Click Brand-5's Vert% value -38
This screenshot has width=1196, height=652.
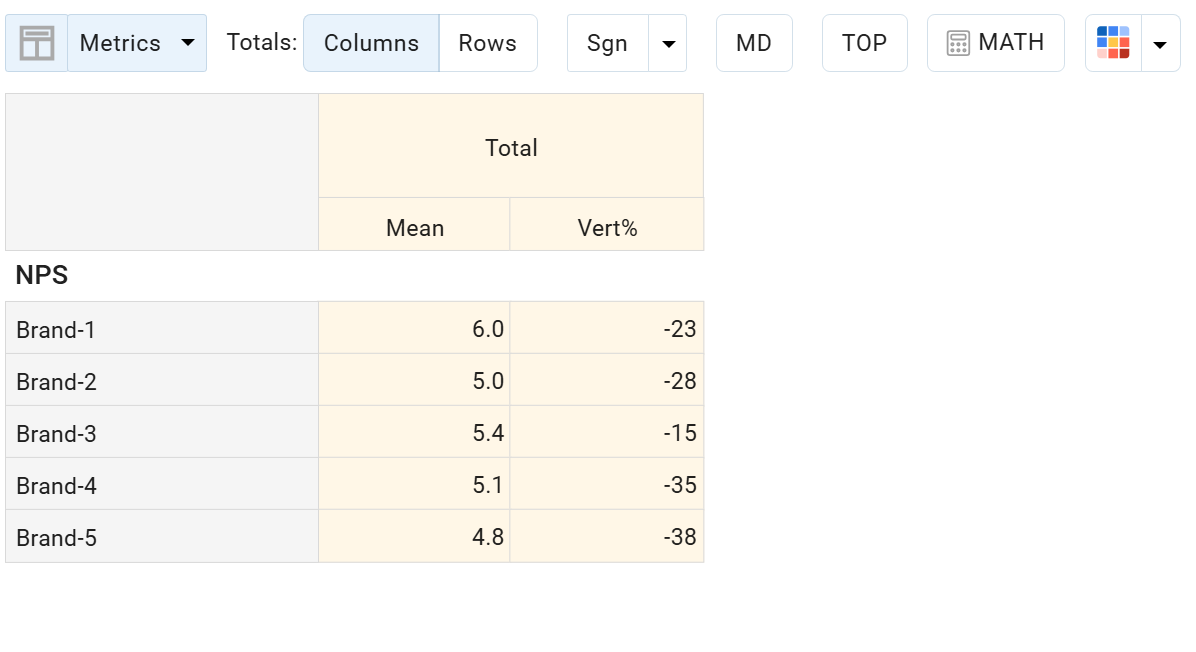(x=681, y=537)
